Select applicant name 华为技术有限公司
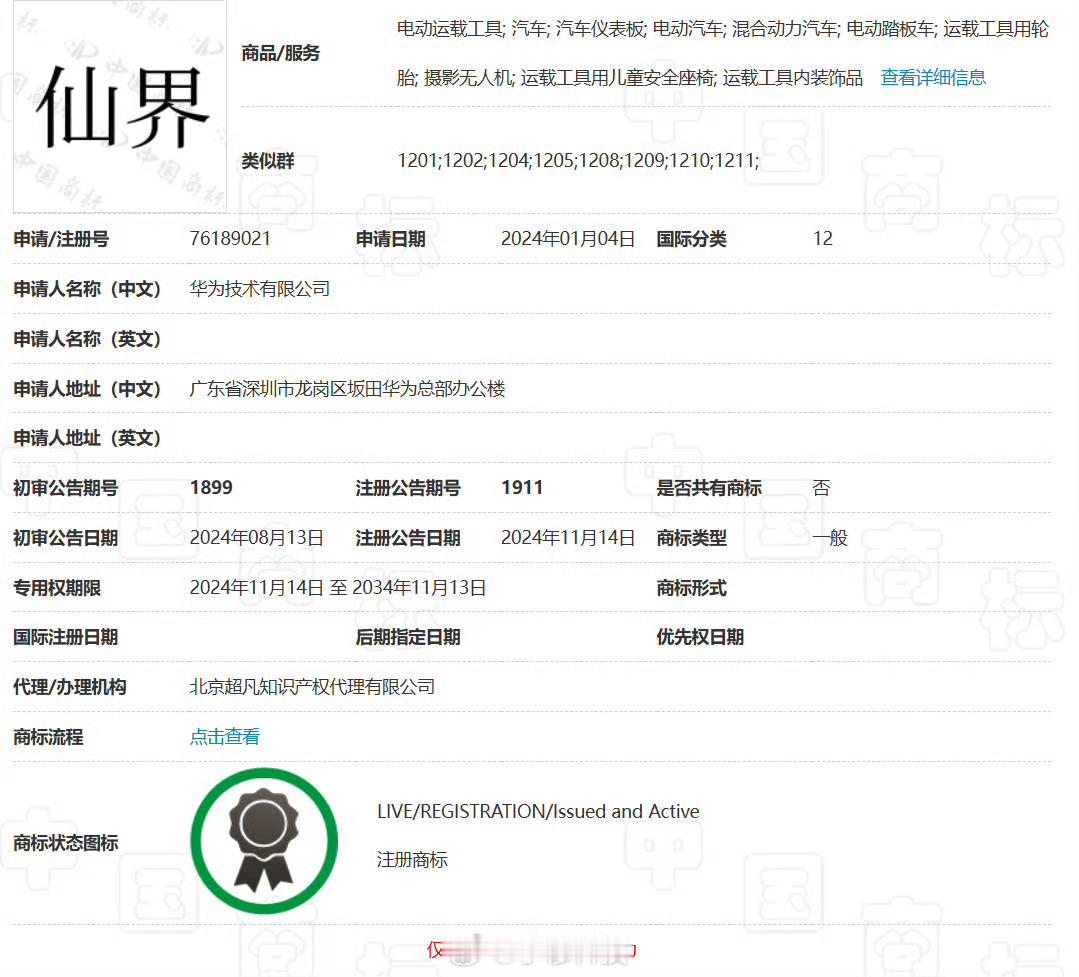 (259, 289)
